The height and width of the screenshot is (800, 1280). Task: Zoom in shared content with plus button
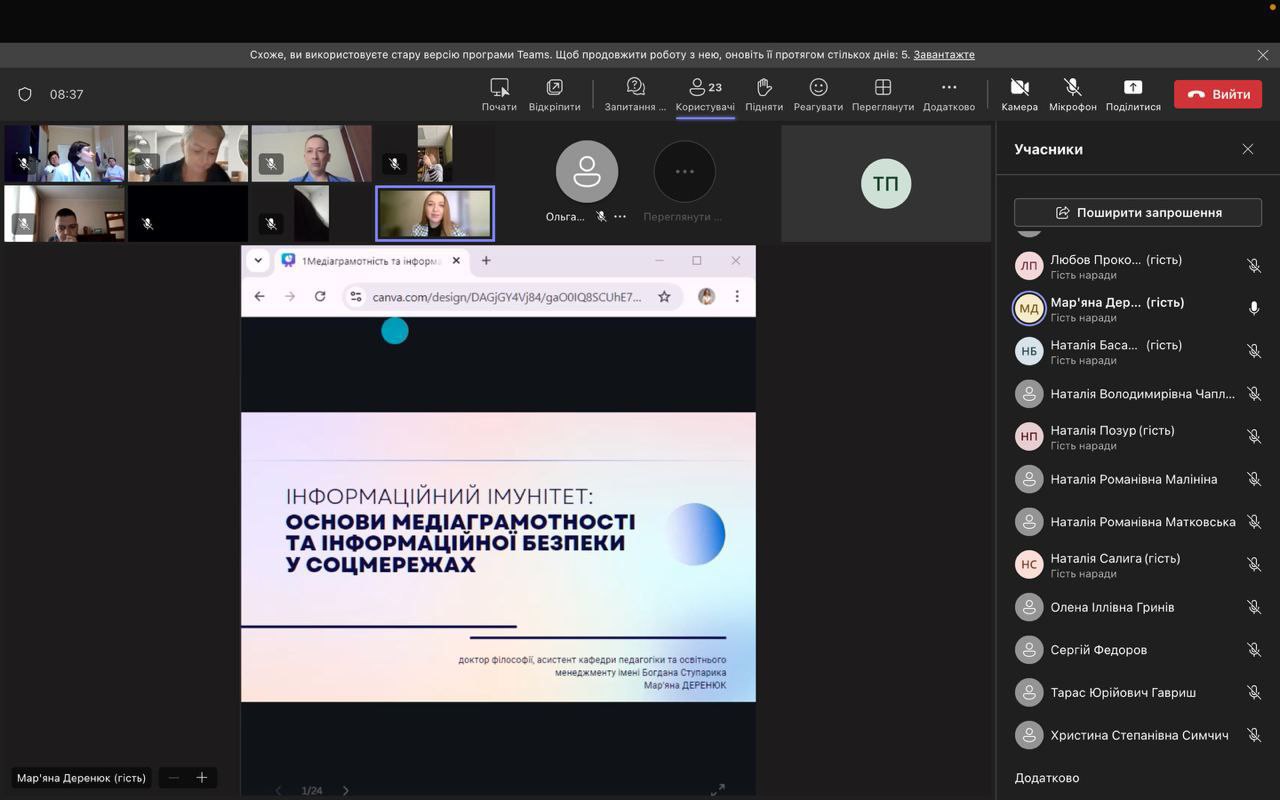click(x=202, y=778)
